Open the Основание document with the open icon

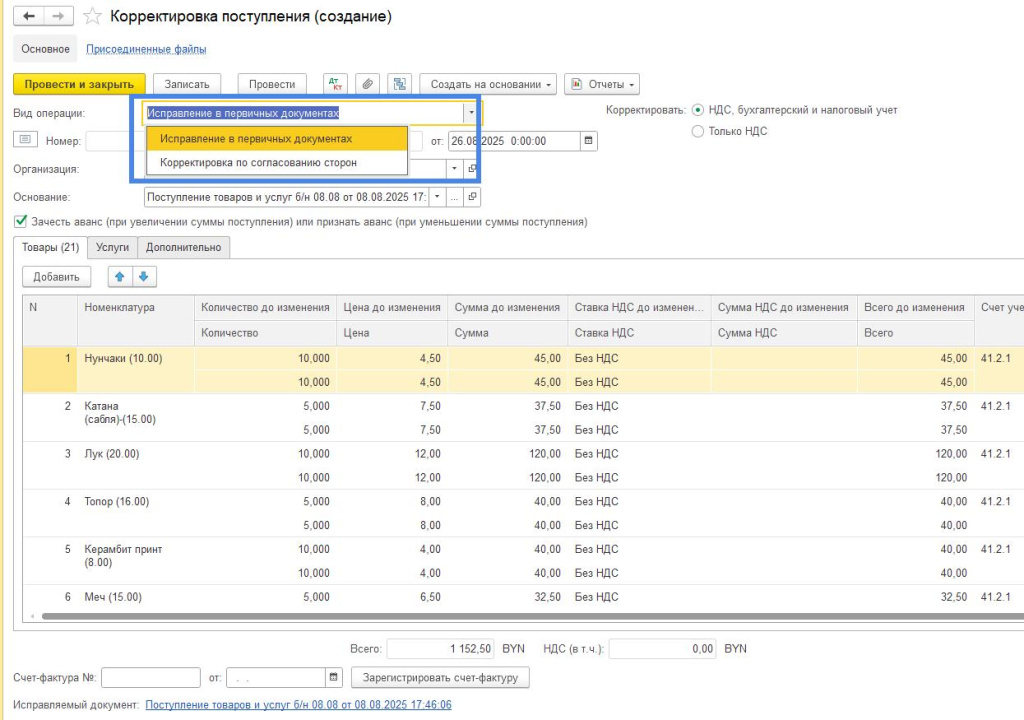[x=473, y=197]
